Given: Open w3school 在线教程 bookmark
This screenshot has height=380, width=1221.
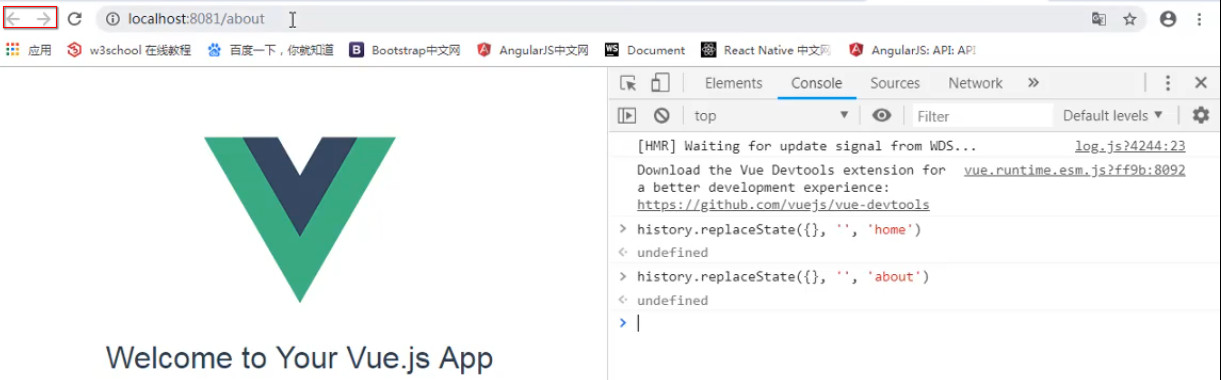Looking at the screenshot, I should [x=129, y=50].
